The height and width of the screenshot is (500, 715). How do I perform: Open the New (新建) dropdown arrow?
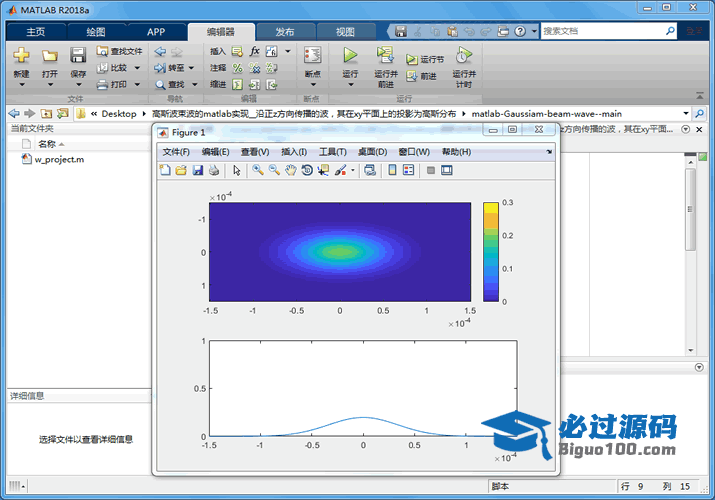coord(21,84)
